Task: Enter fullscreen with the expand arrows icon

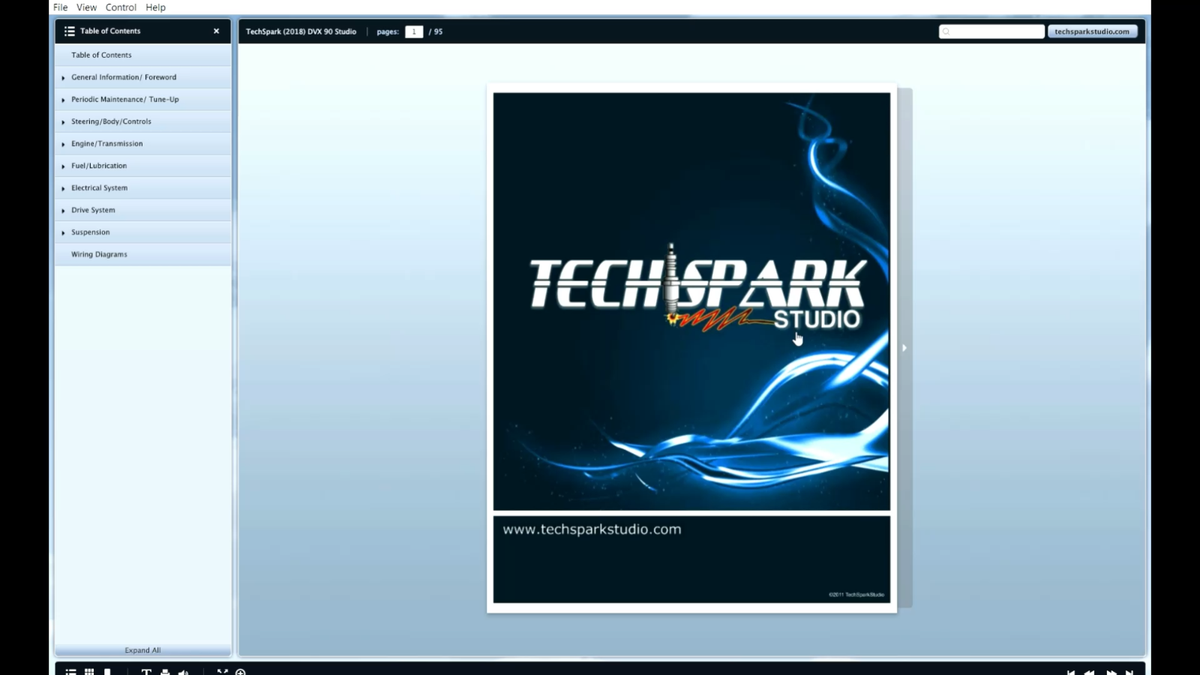Action: pos(222,671)
